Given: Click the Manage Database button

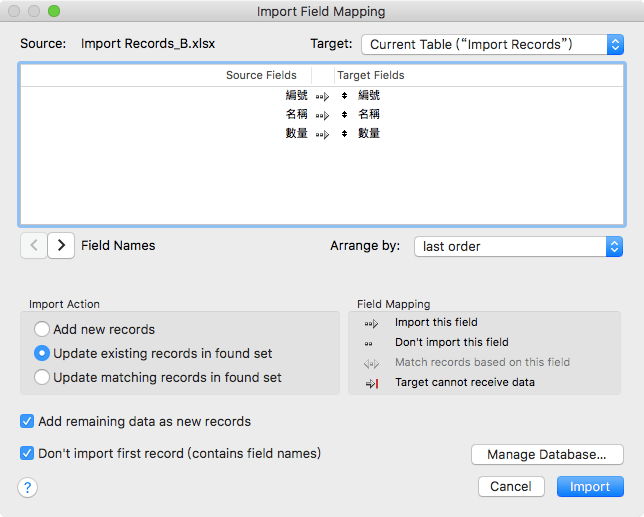Looking at the screenshot, I should (x=547, y=455).
